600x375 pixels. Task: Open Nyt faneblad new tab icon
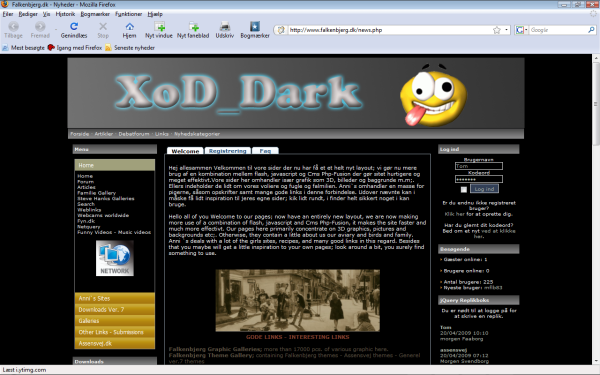tap(194, 26)
